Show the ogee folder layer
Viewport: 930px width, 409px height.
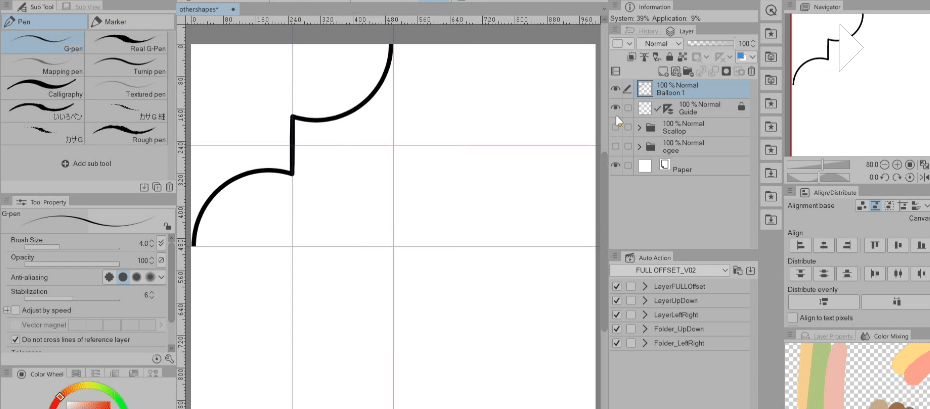tap(616, 146)
